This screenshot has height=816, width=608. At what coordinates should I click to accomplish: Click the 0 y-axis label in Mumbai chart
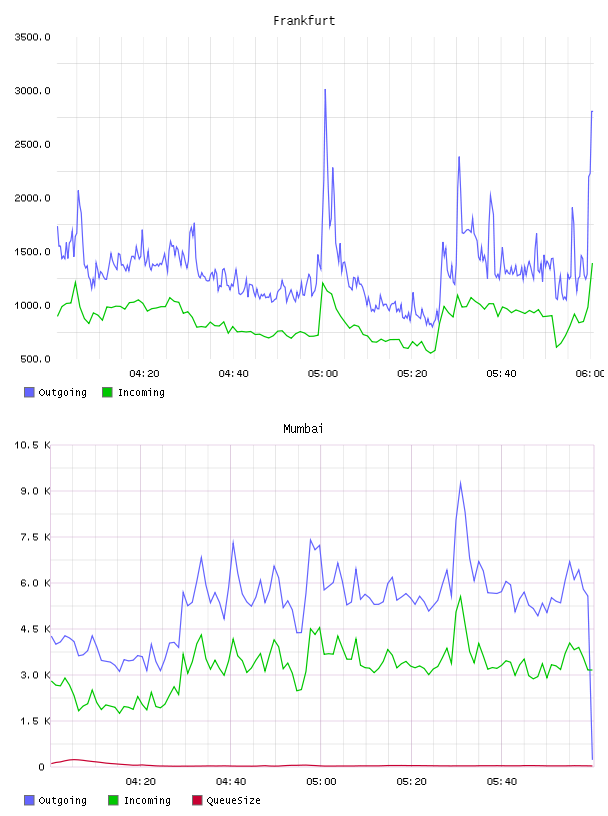pos(42,767)
